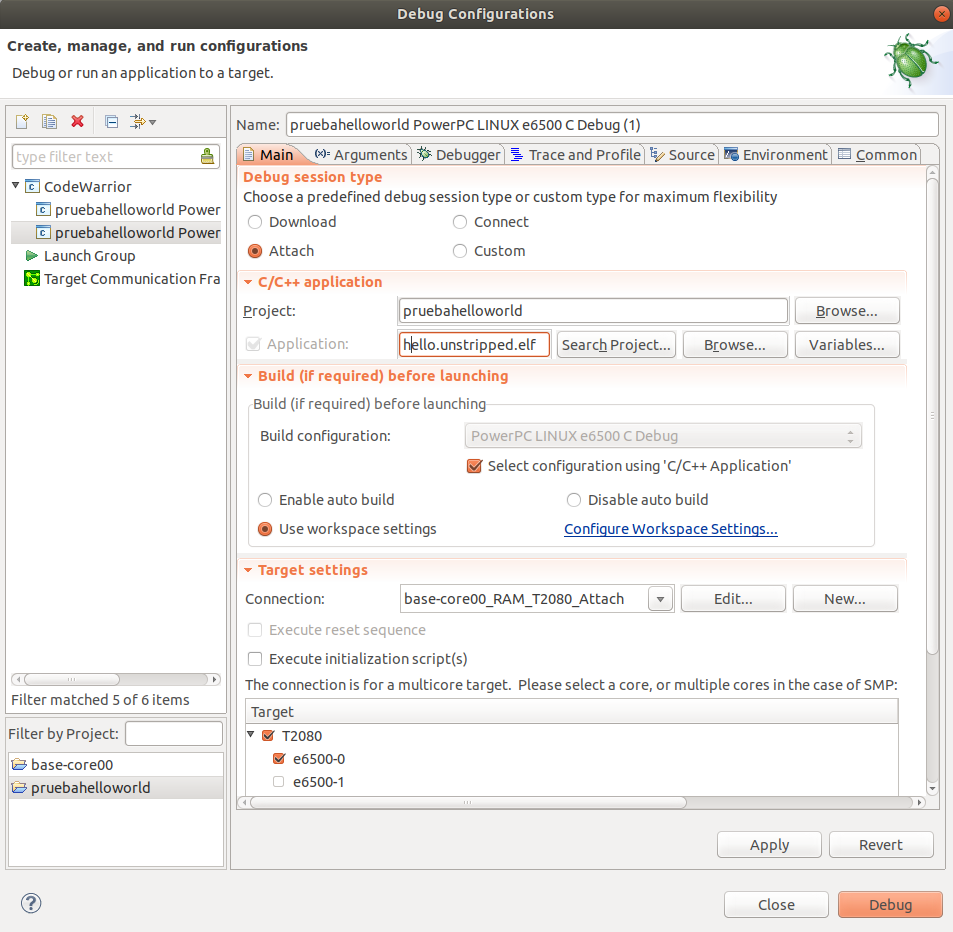953x932 pixels.
Task: Click the Project name field
Action: [x=593, y=311]
